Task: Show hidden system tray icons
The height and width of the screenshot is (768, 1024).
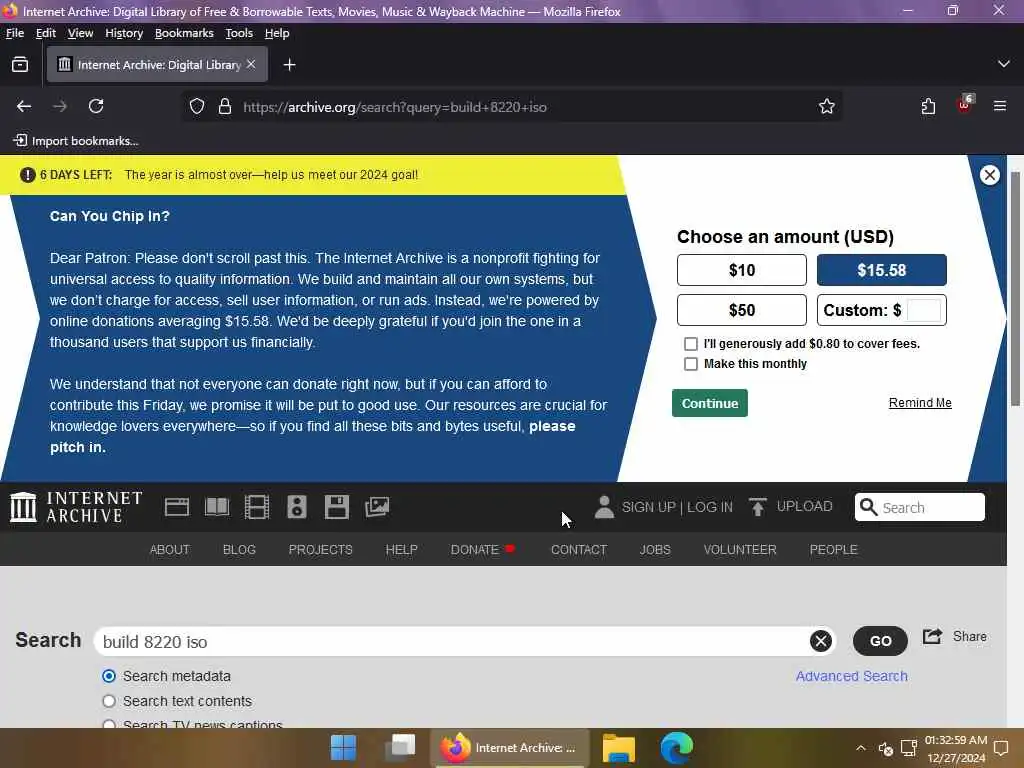Action: 861,748
